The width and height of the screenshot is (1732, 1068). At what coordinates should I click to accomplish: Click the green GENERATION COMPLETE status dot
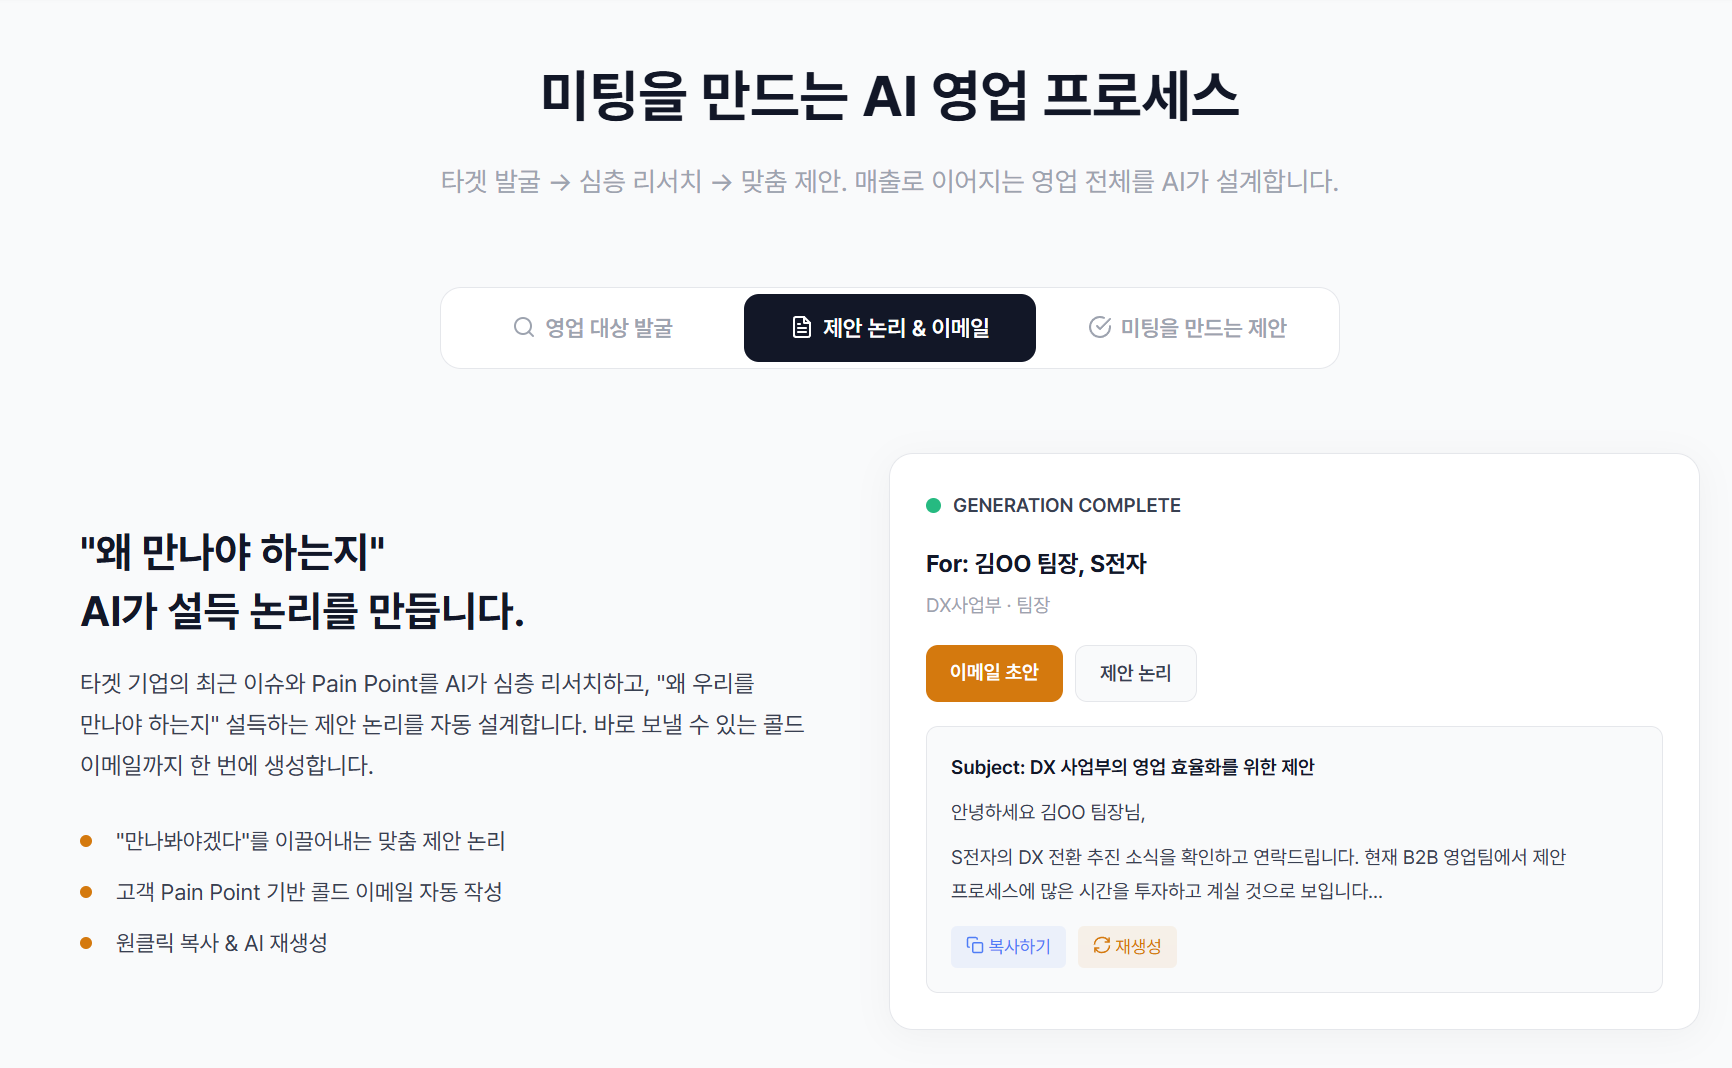pyautogui.click(x=933, y=505)
